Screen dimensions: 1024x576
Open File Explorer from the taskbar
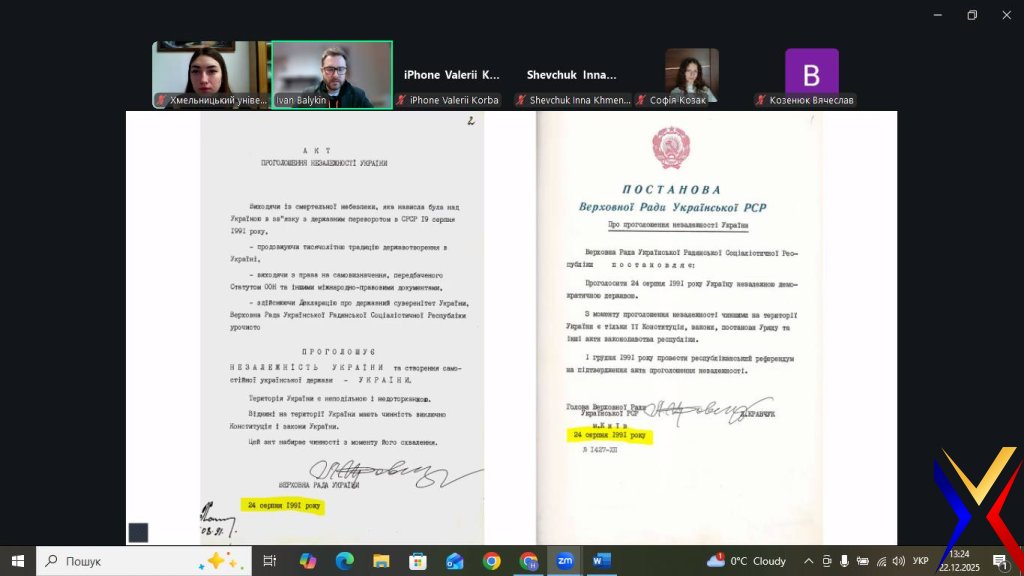click(x=381, y=561)
